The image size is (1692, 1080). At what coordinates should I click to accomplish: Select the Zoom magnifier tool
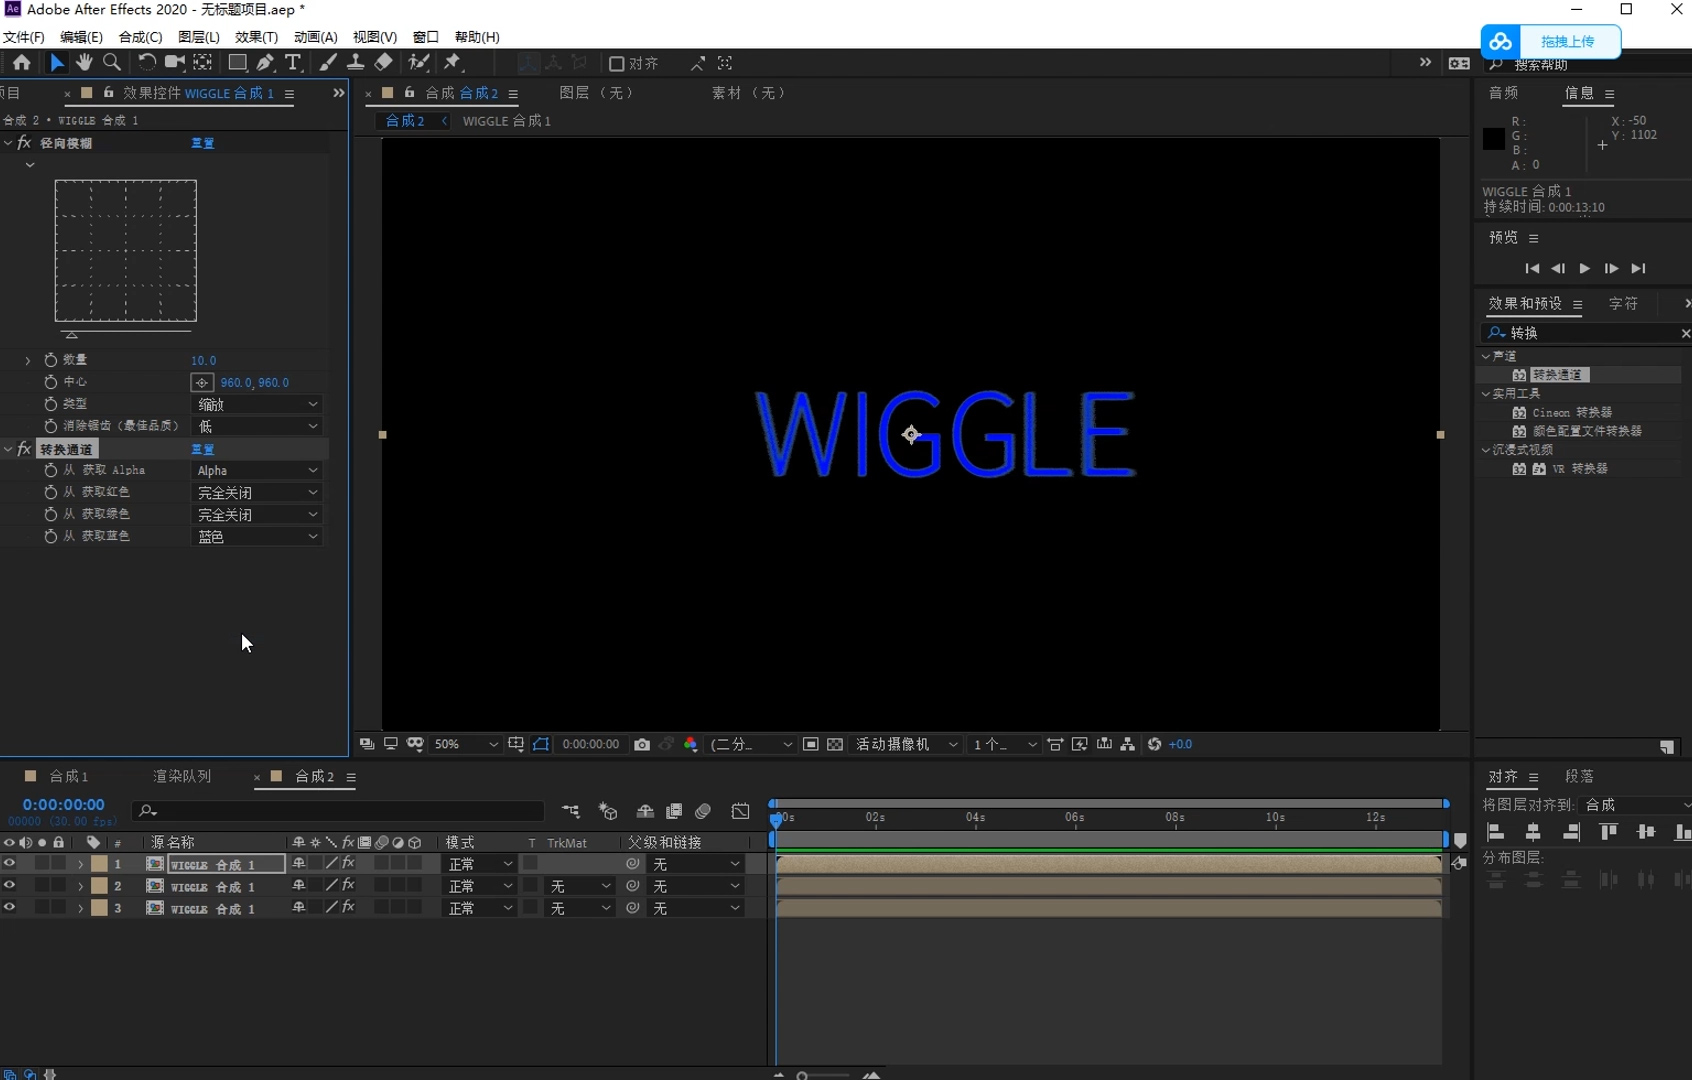point(112,63)
